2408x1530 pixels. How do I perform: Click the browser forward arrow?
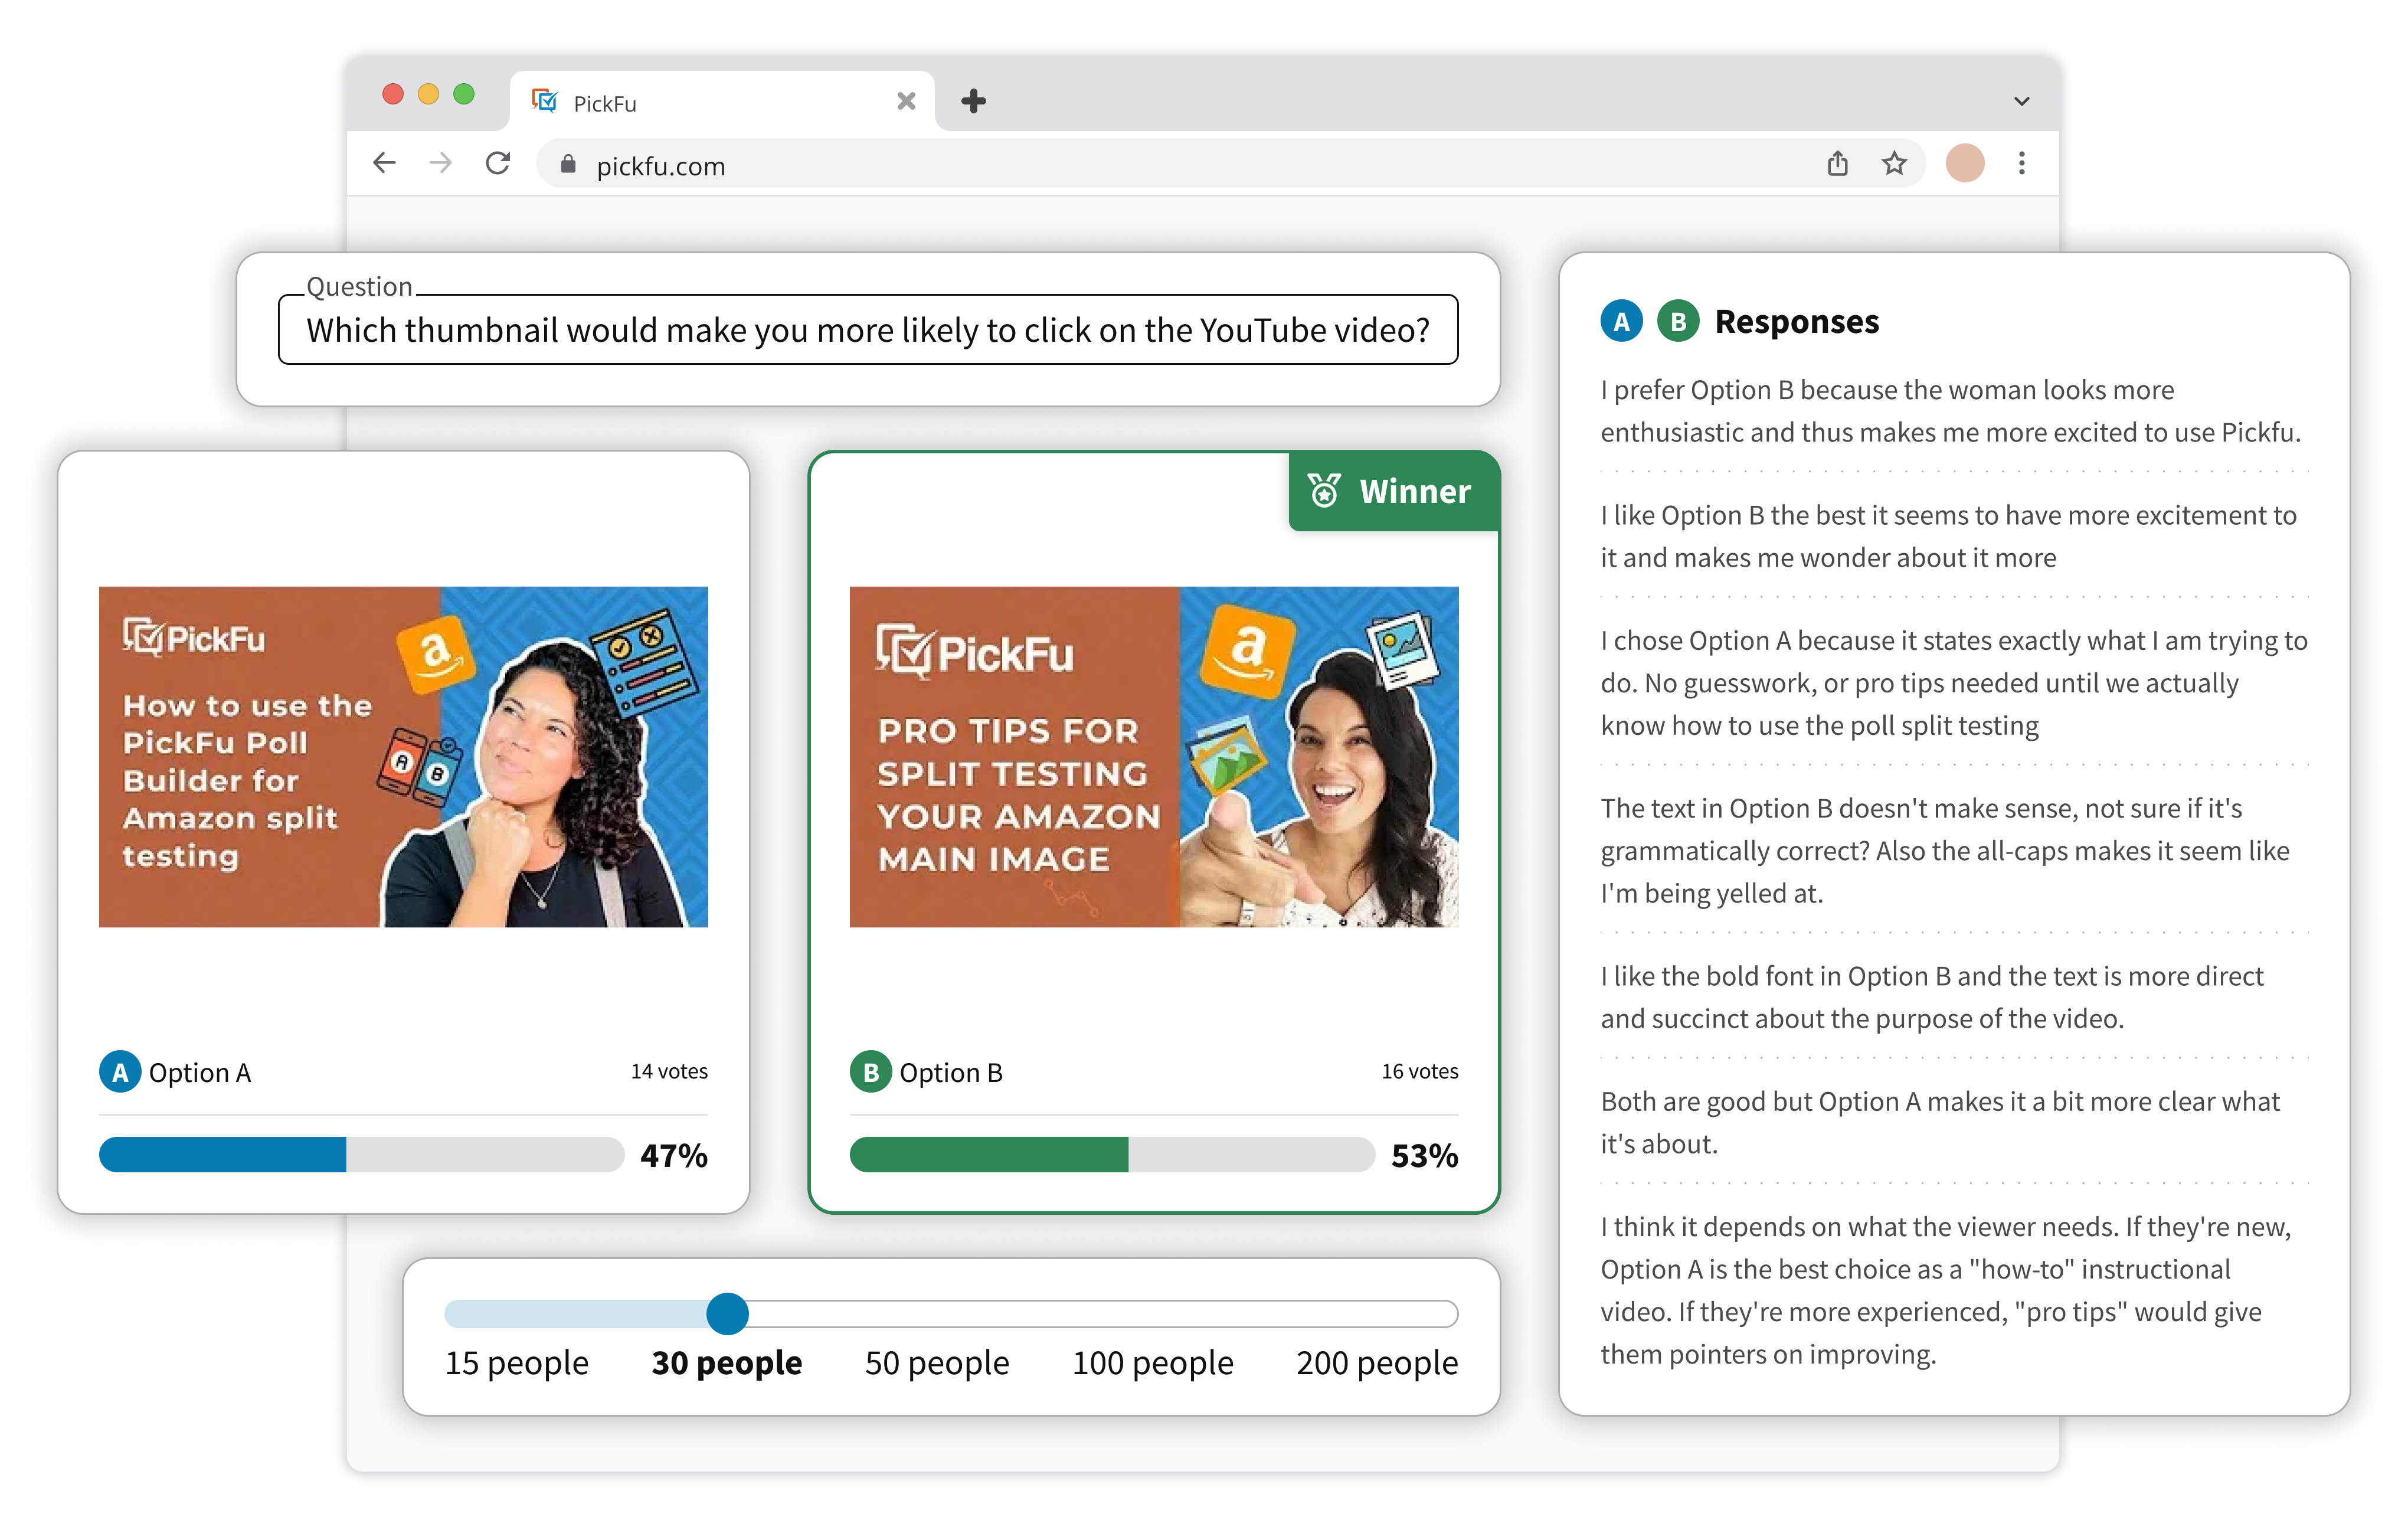[440, 163]
